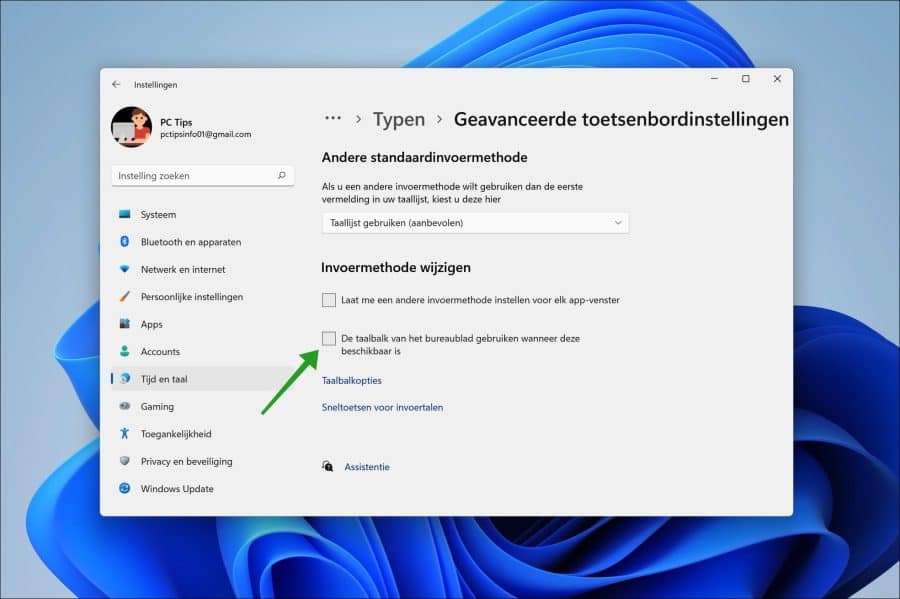The width and height of the screenshot is (900, 599).
Task: Click the Toegankelijkheid figure icon
Action: [125, 433]
